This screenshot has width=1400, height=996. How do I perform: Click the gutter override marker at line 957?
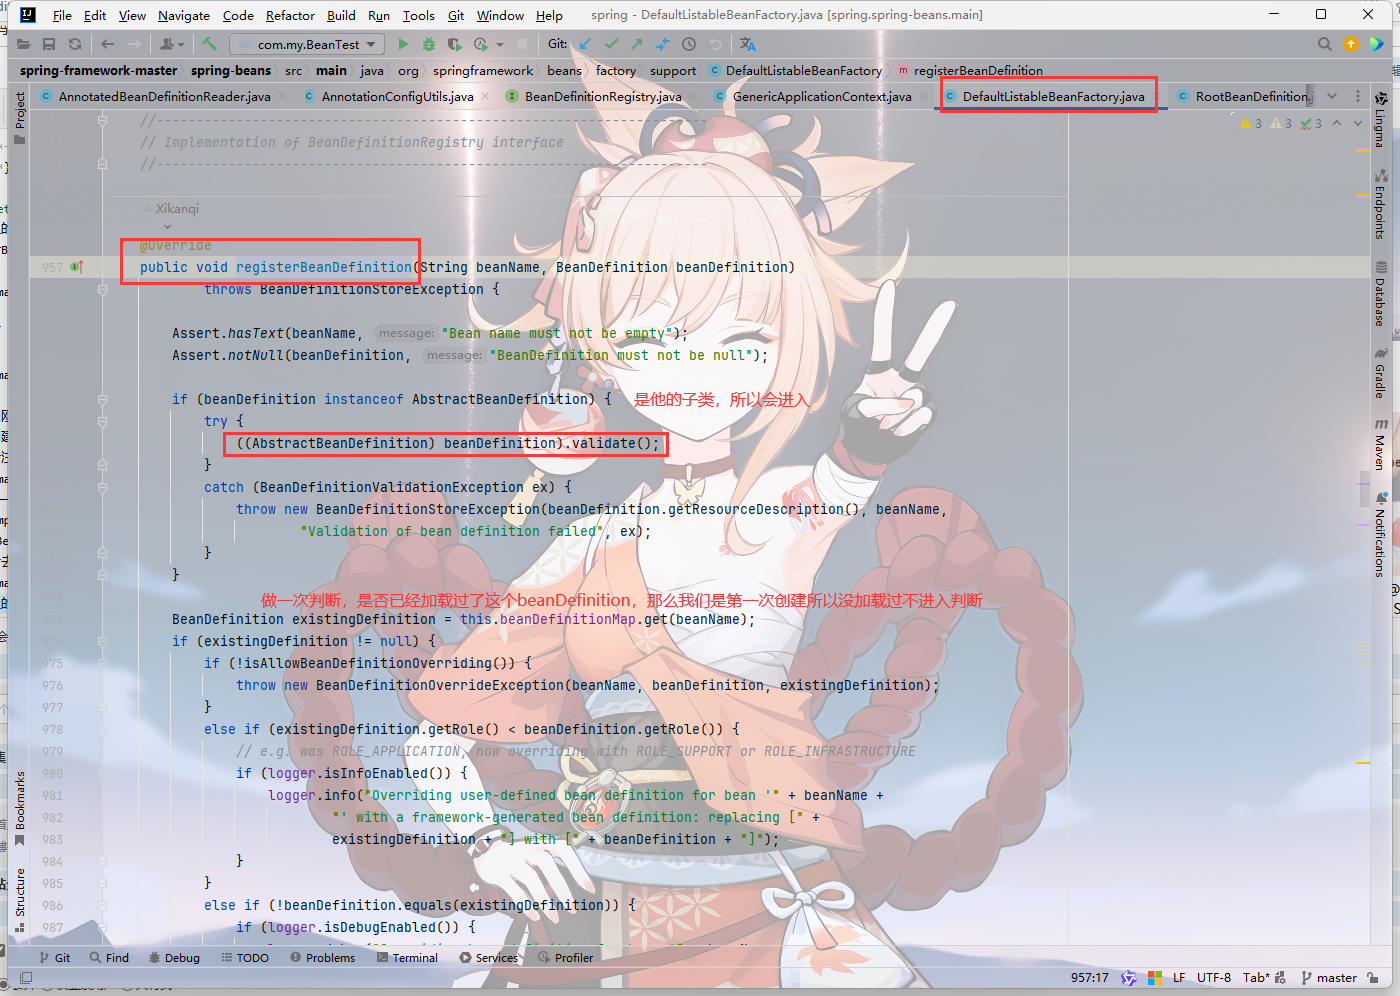(x=77, y=267)
